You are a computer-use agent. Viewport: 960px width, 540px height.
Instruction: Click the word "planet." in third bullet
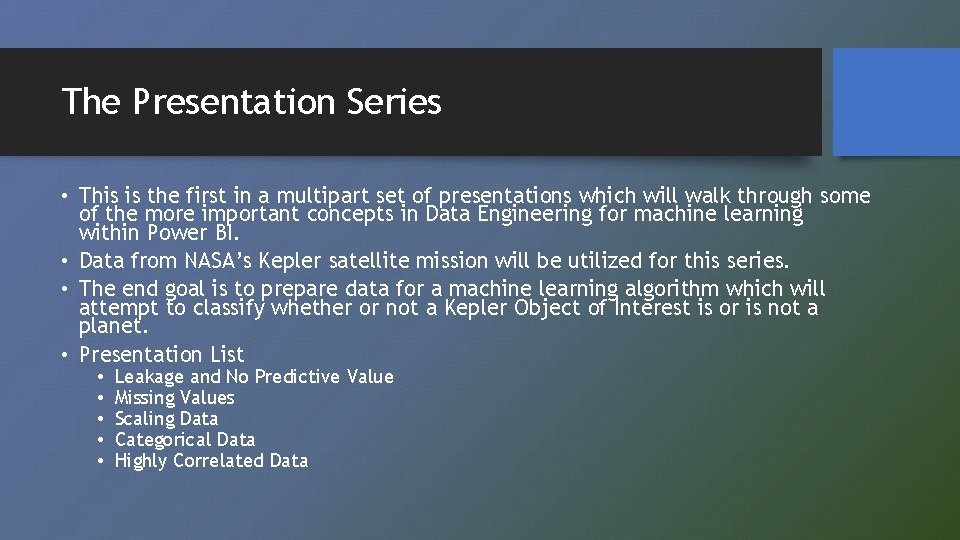click(113, 326)
